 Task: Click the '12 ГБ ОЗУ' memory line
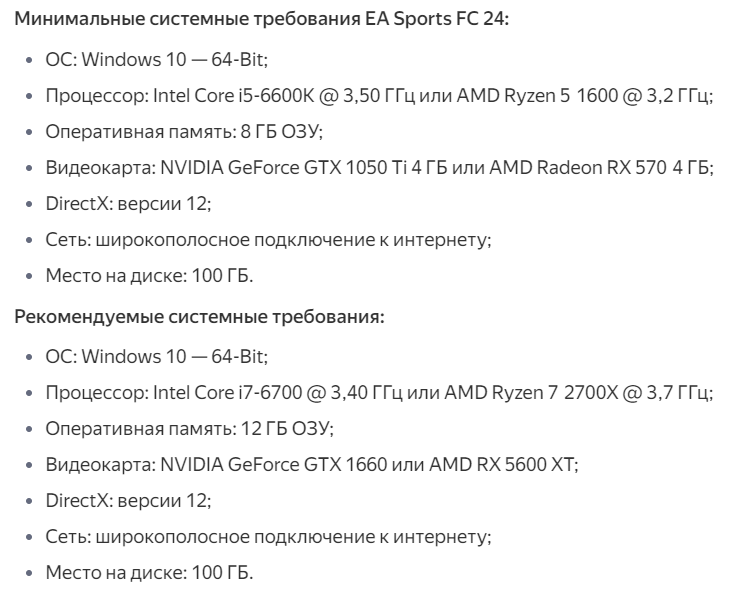(190, 428)
